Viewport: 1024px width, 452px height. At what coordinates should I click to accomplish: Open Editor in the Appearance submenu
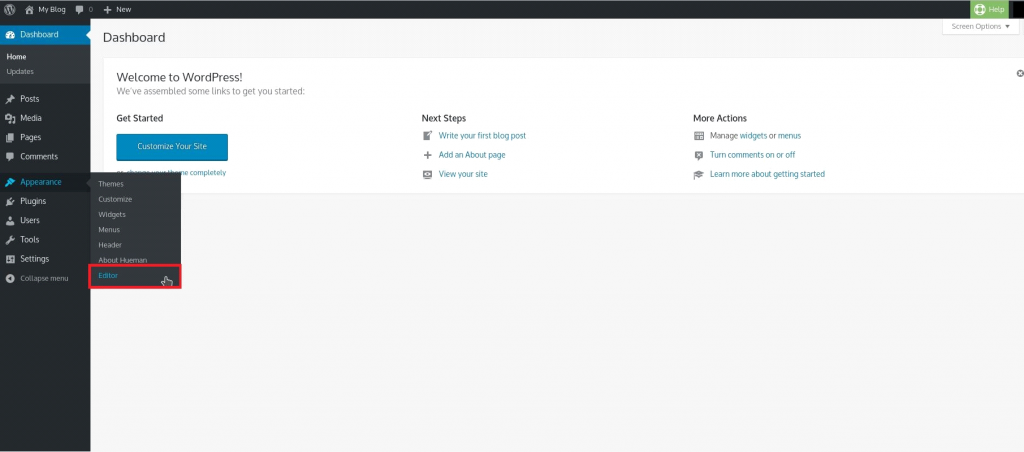[108, 276]
